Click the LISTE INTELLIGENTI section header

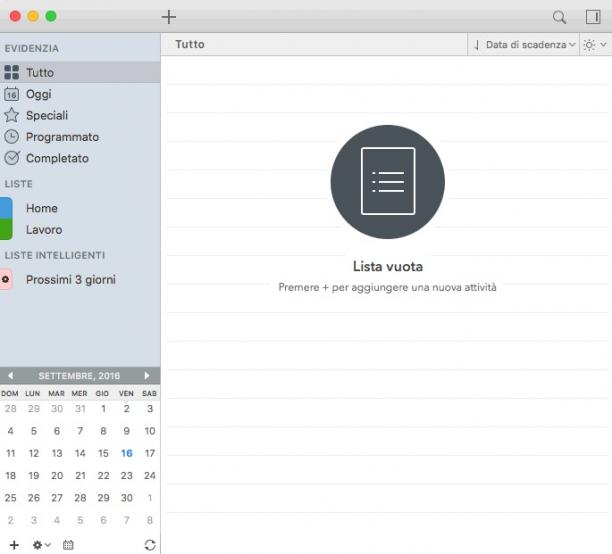(55, 255)
